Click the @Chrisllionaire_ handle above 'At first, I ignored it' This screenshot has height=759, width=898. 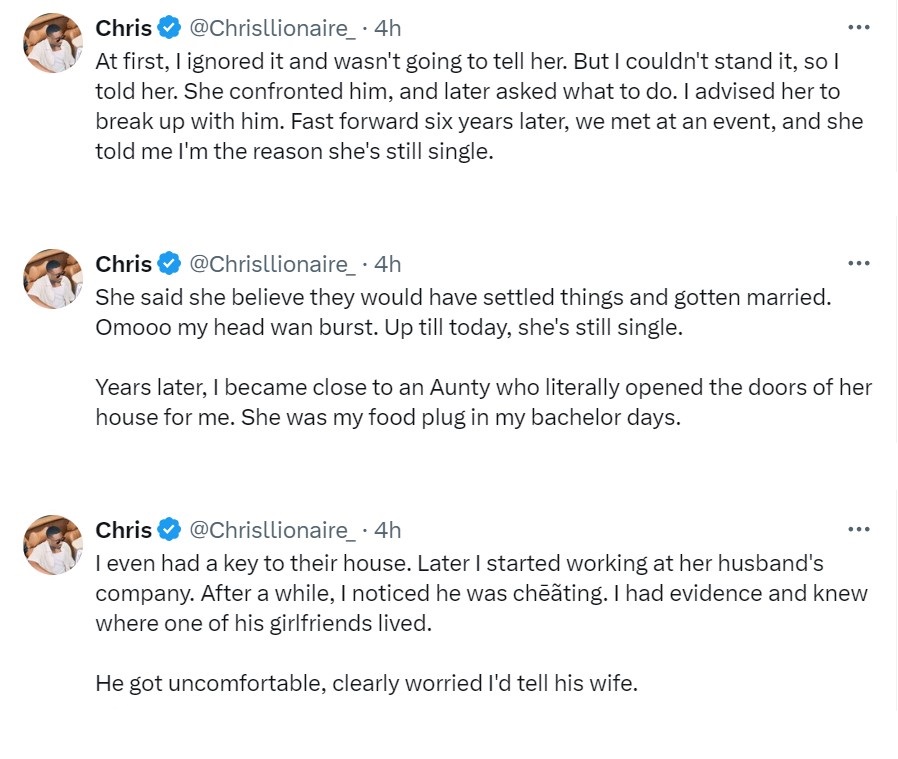point(272,28)
